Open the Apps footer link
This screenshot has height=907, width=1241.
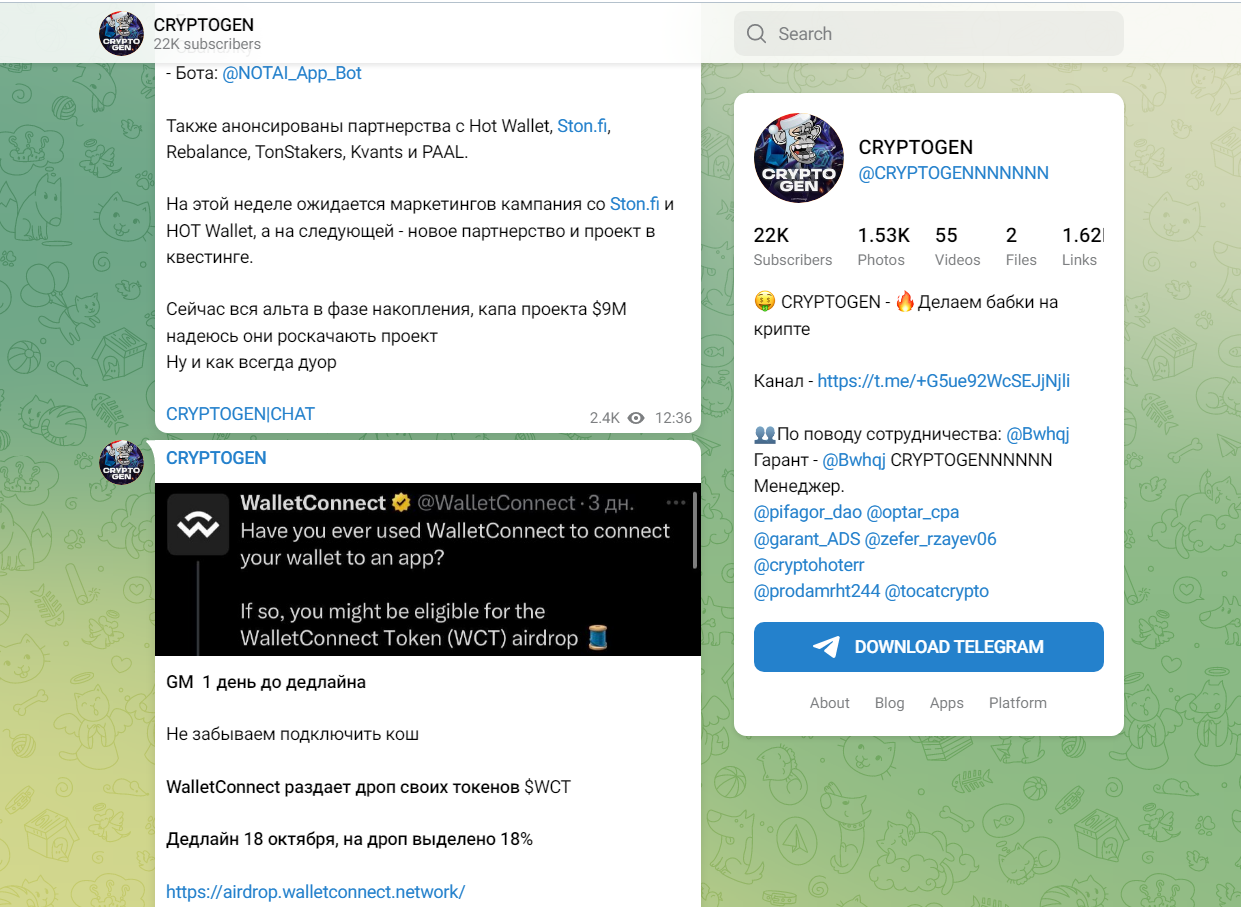(x=947, y=703)
